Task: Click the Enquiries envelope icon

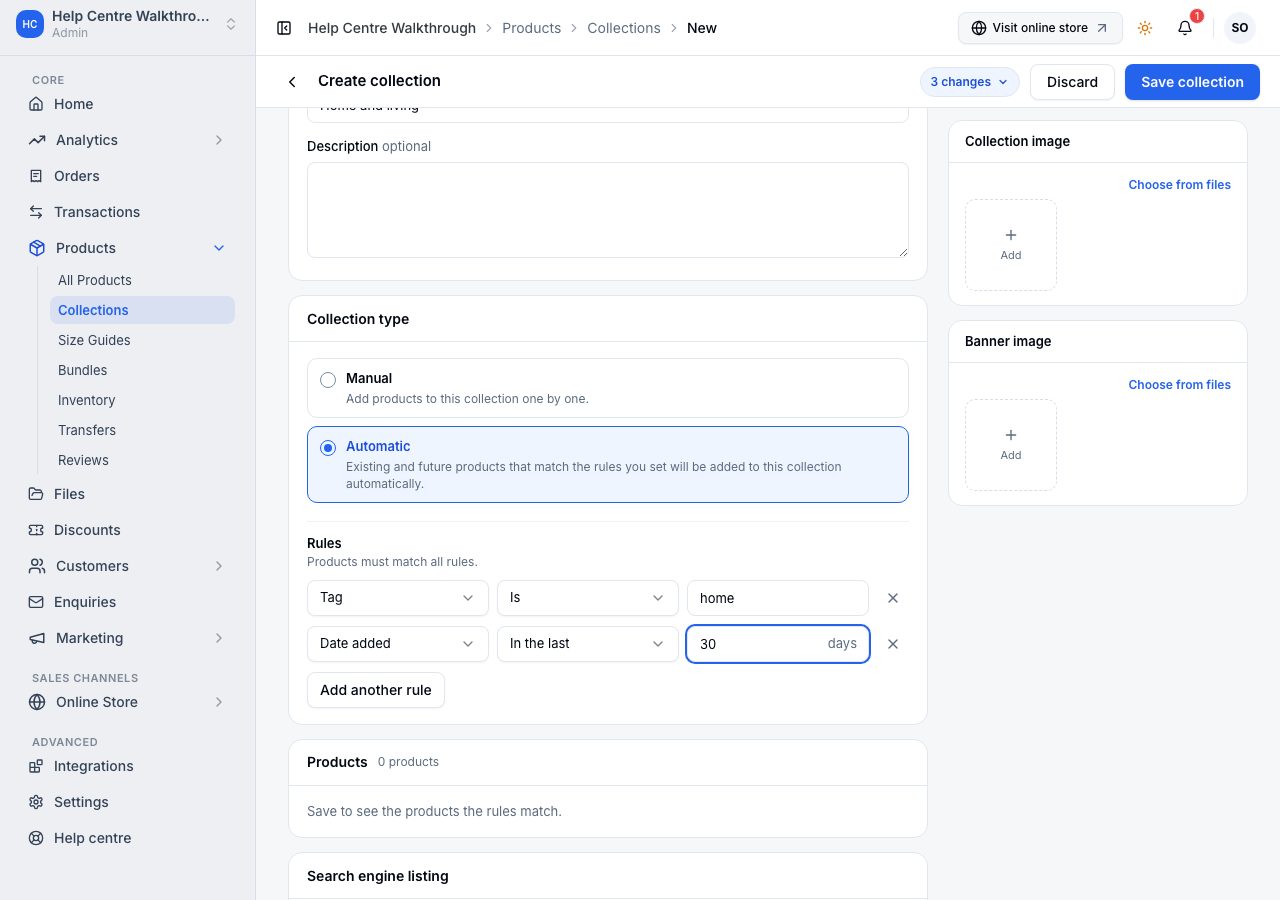Action: pos(36,602)
